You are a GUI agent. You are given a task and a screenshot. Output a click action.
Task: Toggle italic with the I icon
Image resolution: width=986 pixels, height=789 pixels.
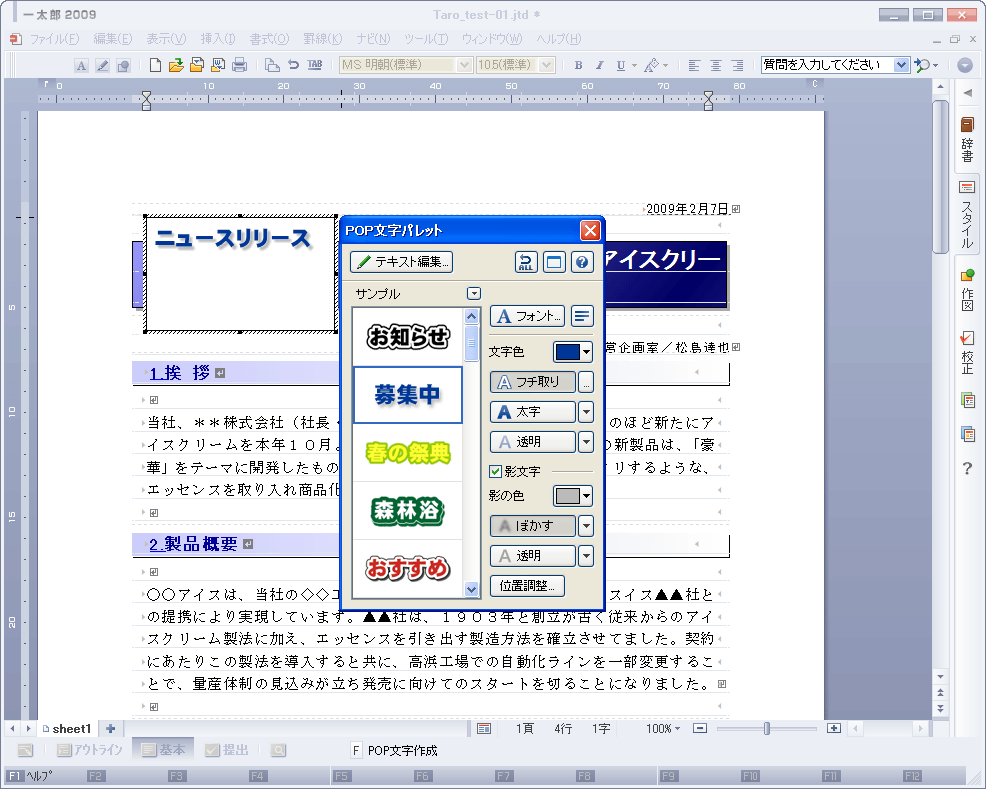(x=599, y=65)
